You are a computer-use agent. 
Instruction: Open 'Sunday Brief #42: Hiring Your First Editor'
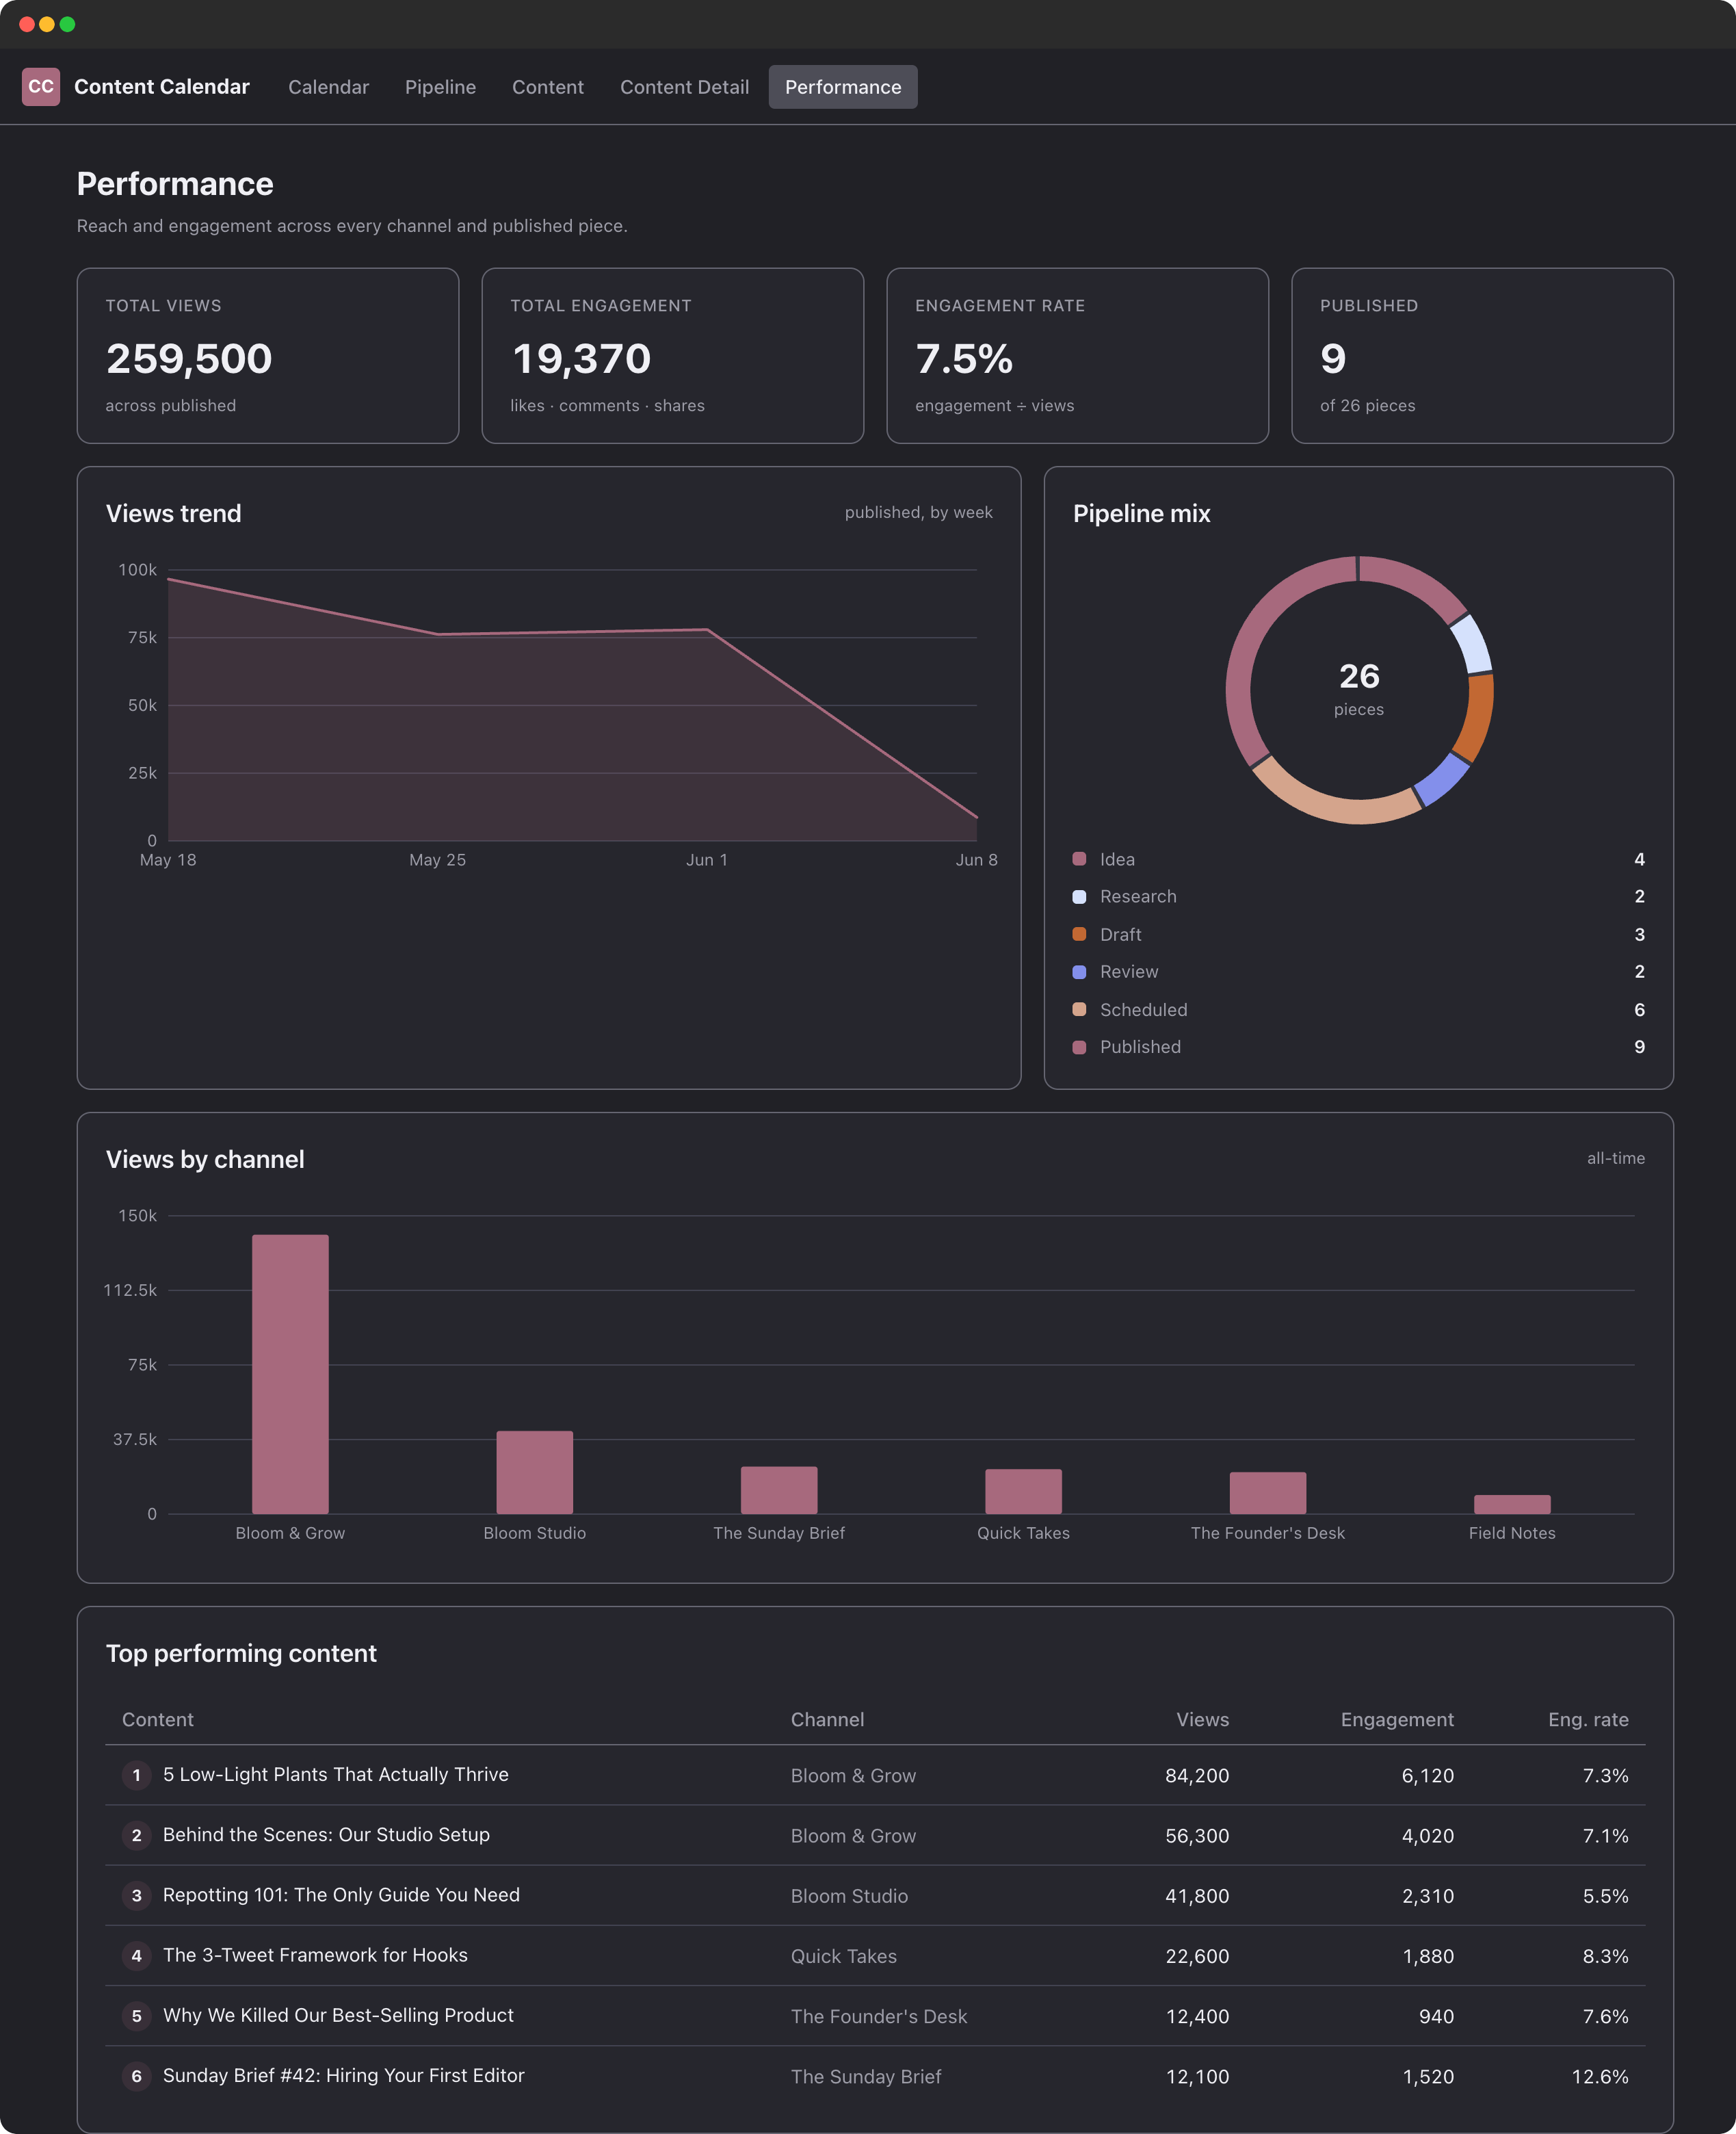pos(343,2075)
